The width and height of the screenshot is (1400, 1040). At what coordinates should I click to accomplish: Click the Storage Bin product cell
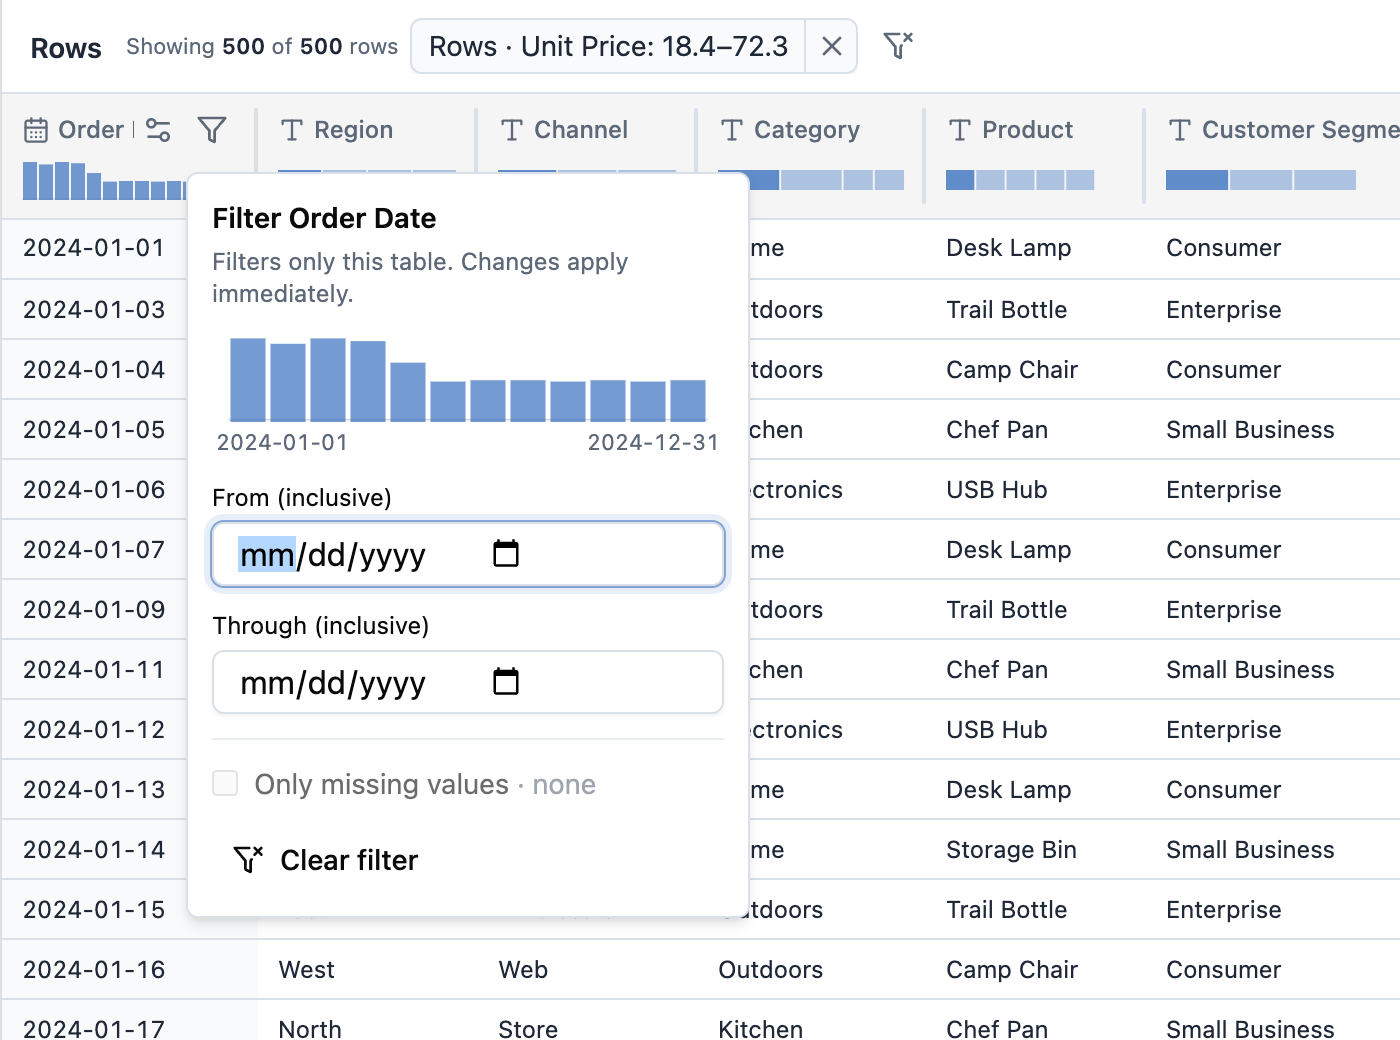[1011, 850]
